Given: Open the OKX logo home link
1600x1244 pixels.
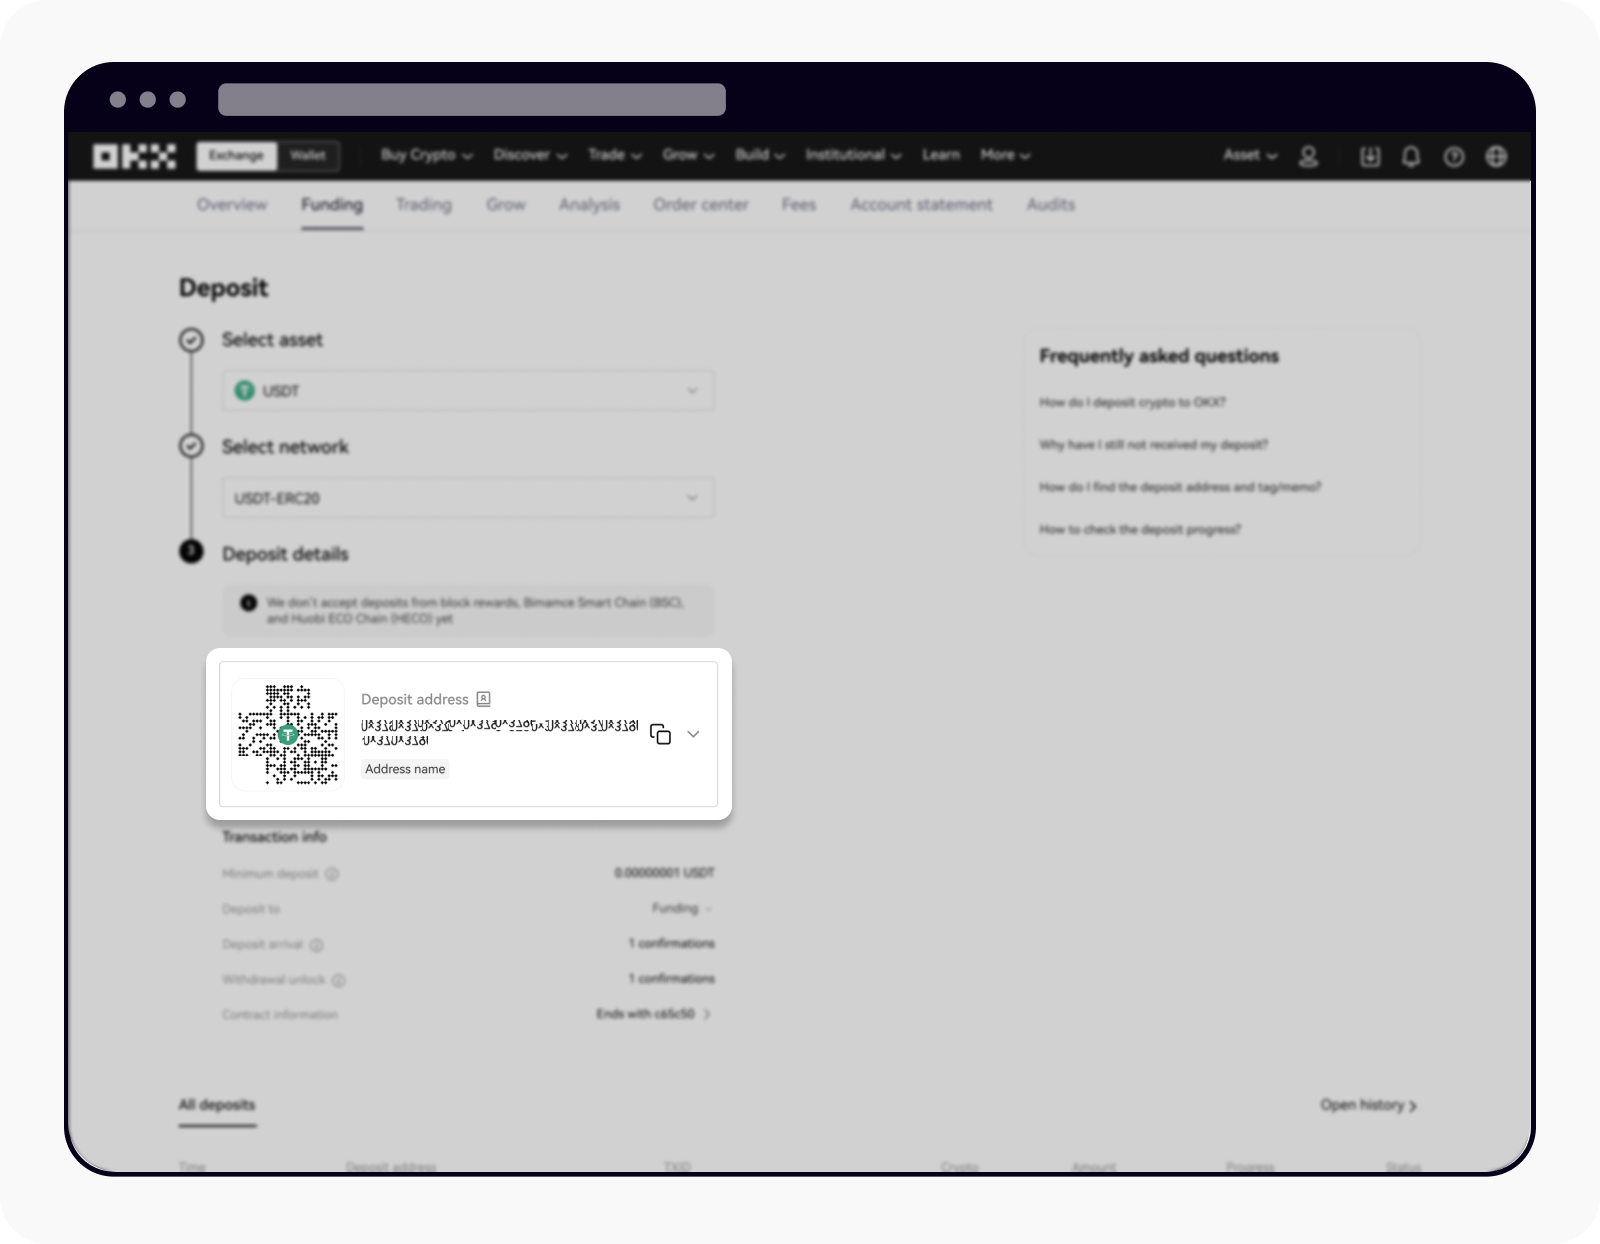Looking at the screenshot, I should pos(134,156).
